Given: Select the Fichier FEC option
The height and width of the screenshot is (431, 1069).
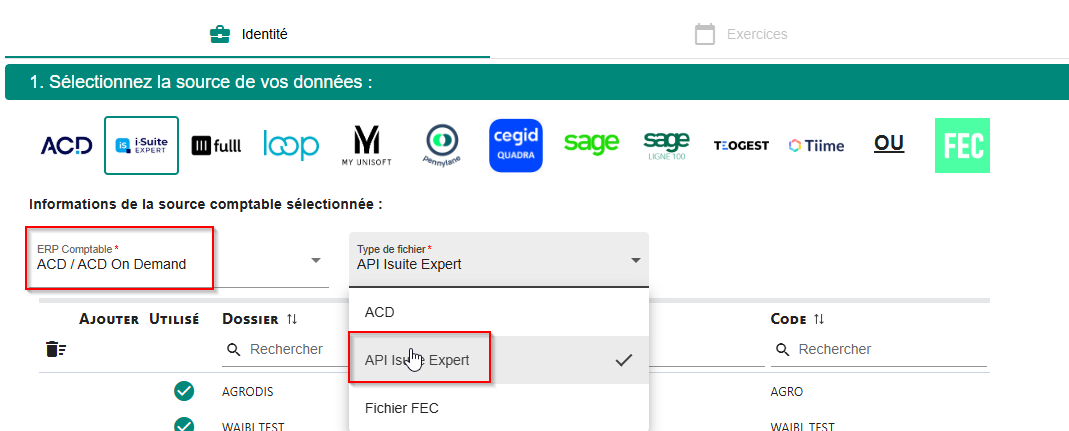Looking at the screenshot, I should (402, 408).
